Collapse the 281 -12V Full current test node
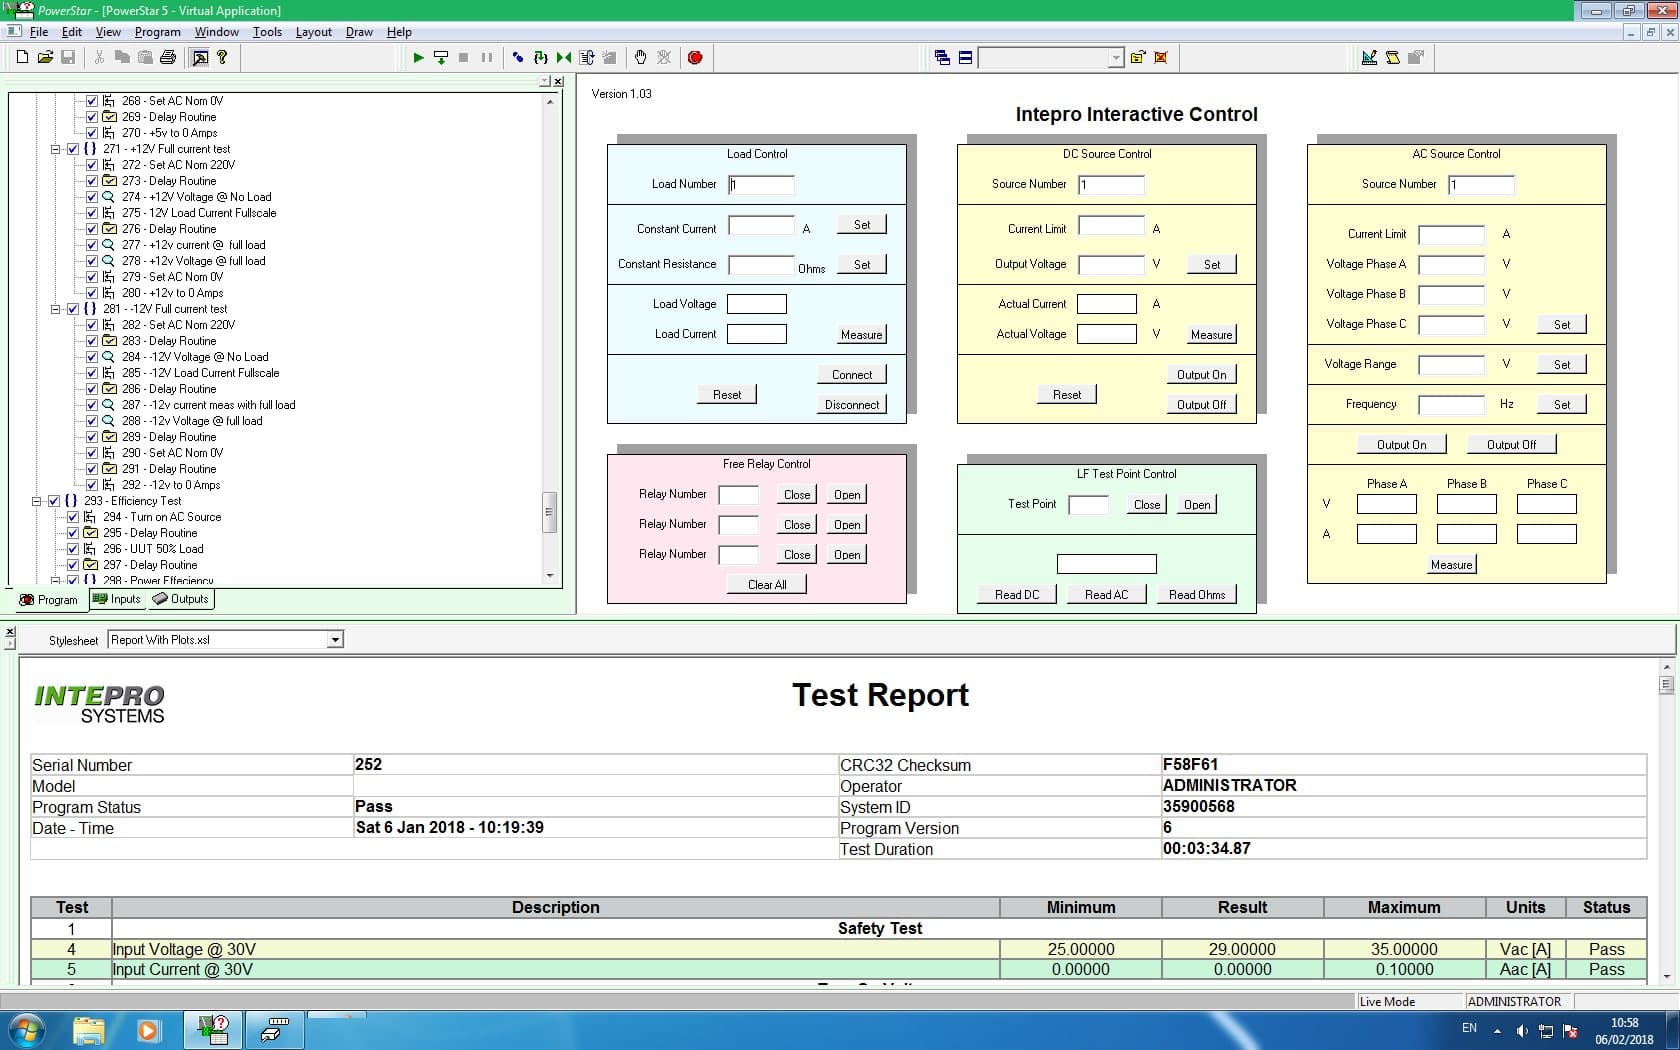Image resolution: width=1680 pixels, height=1050 pixels. click(56, 309)
